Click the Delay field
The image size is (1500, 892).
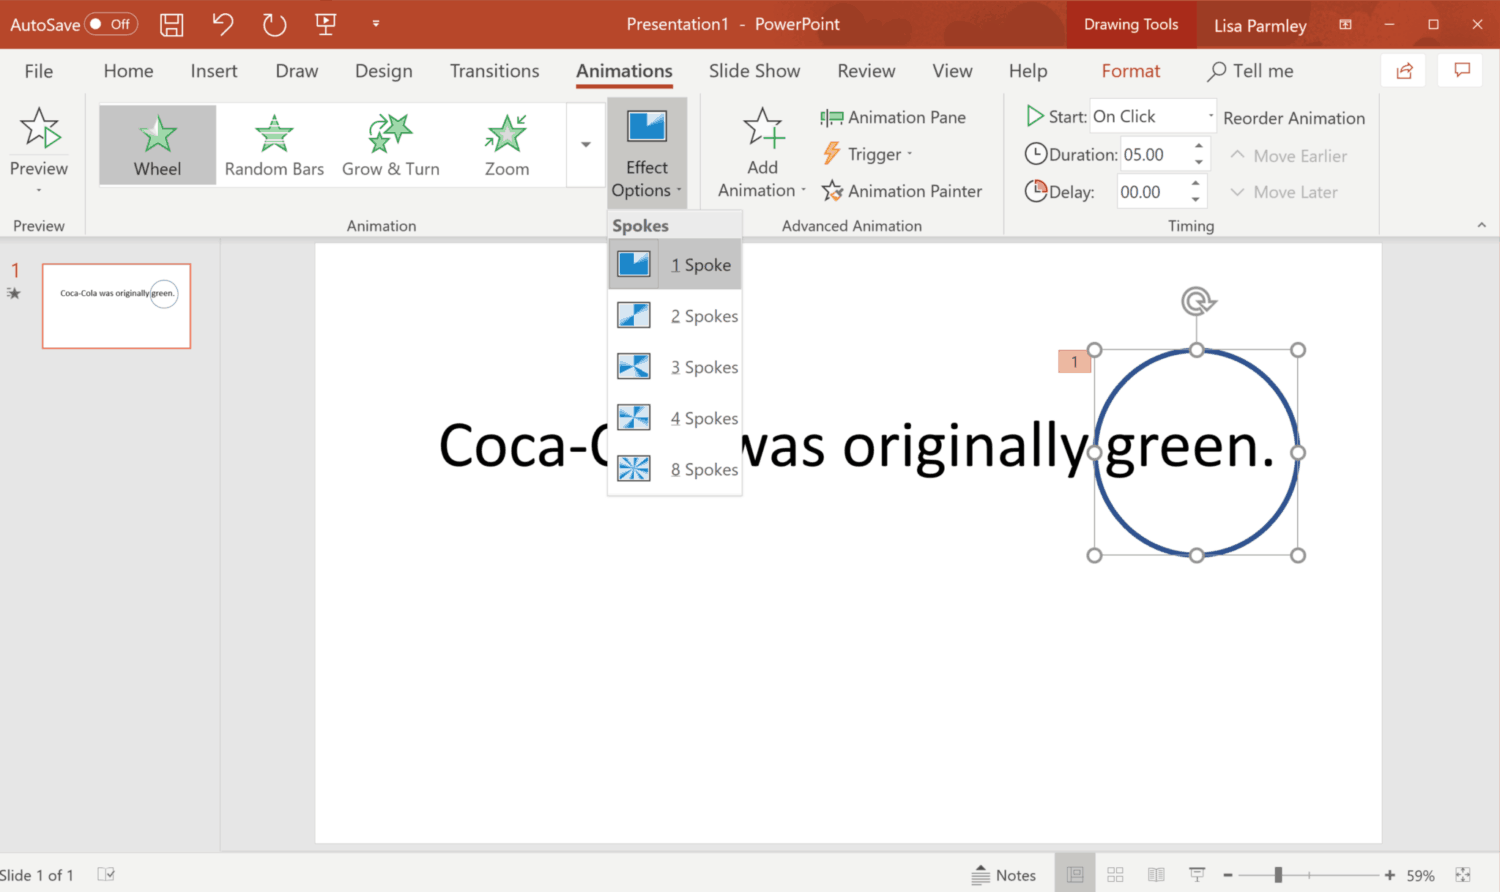[x=1150, y=192]
